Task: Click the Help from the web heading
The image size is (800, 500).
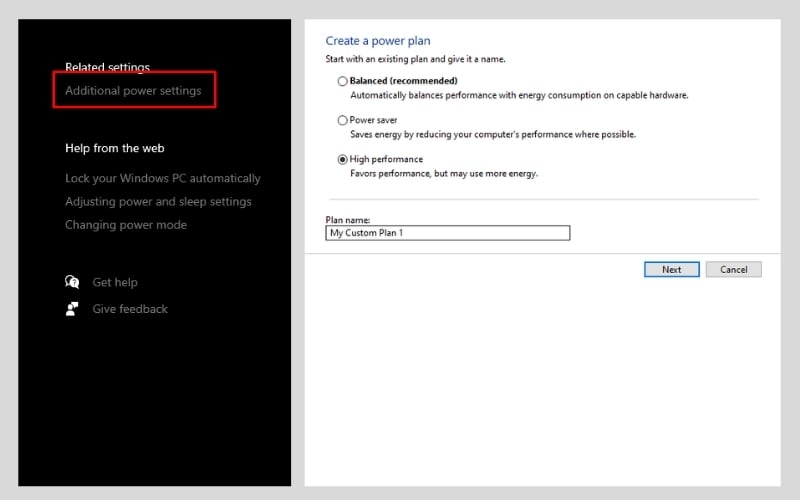Action: (x=114, y=148)
